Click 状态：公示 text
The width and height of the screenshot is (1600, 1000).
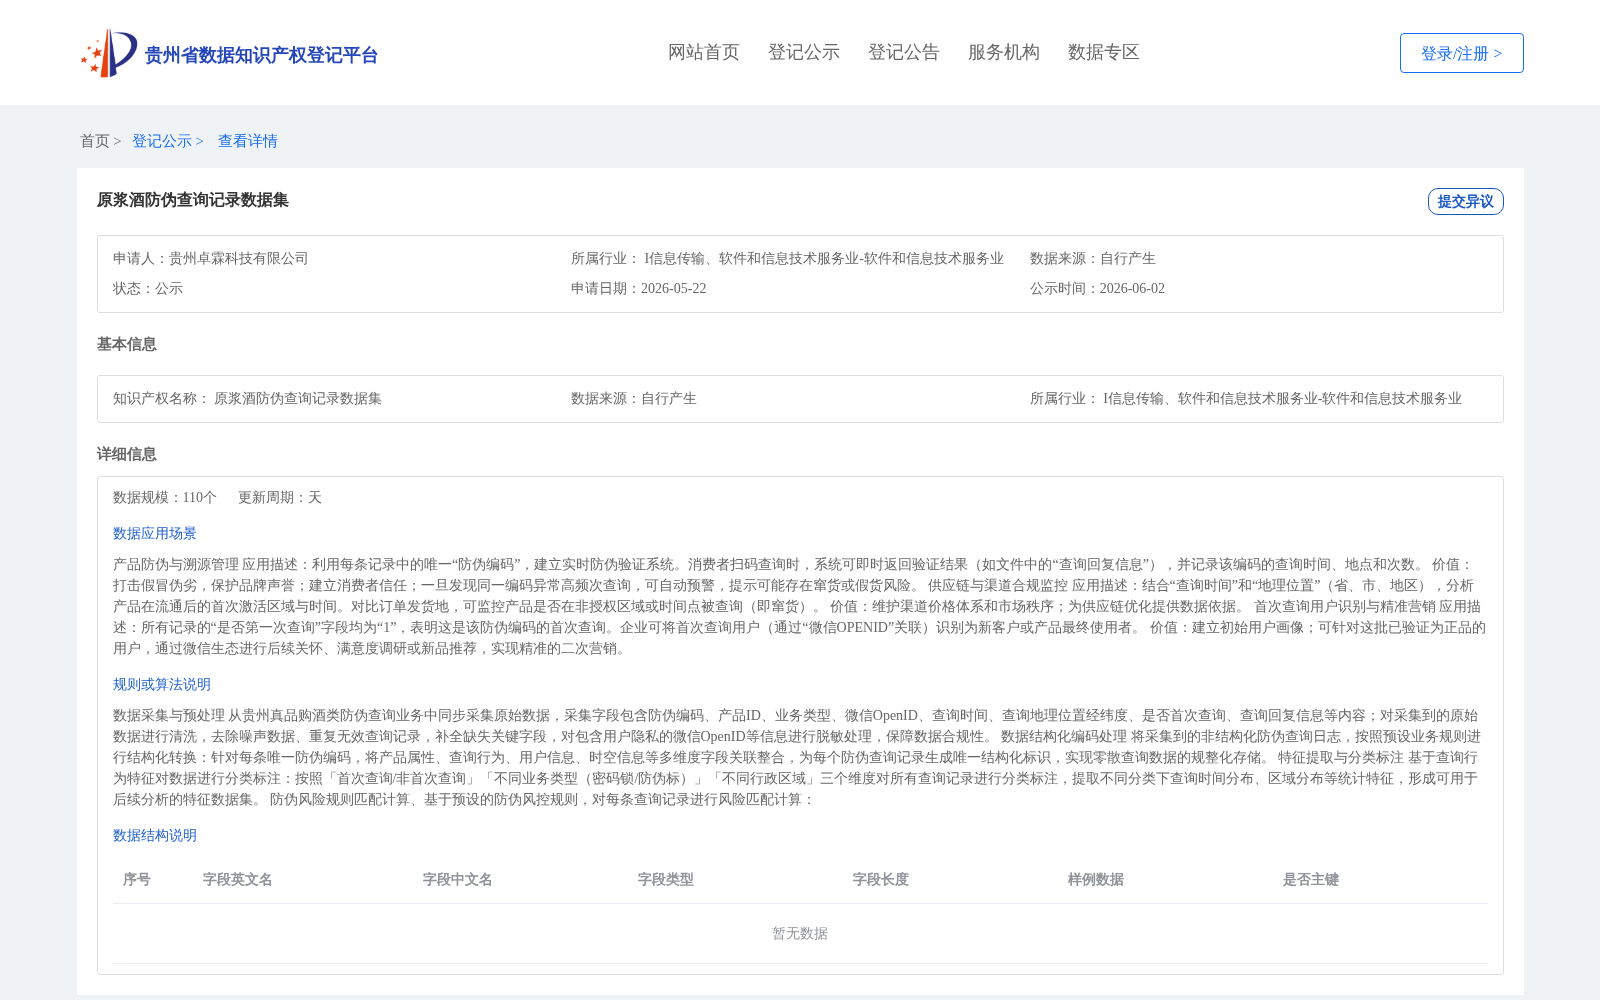tap(148, 288)
